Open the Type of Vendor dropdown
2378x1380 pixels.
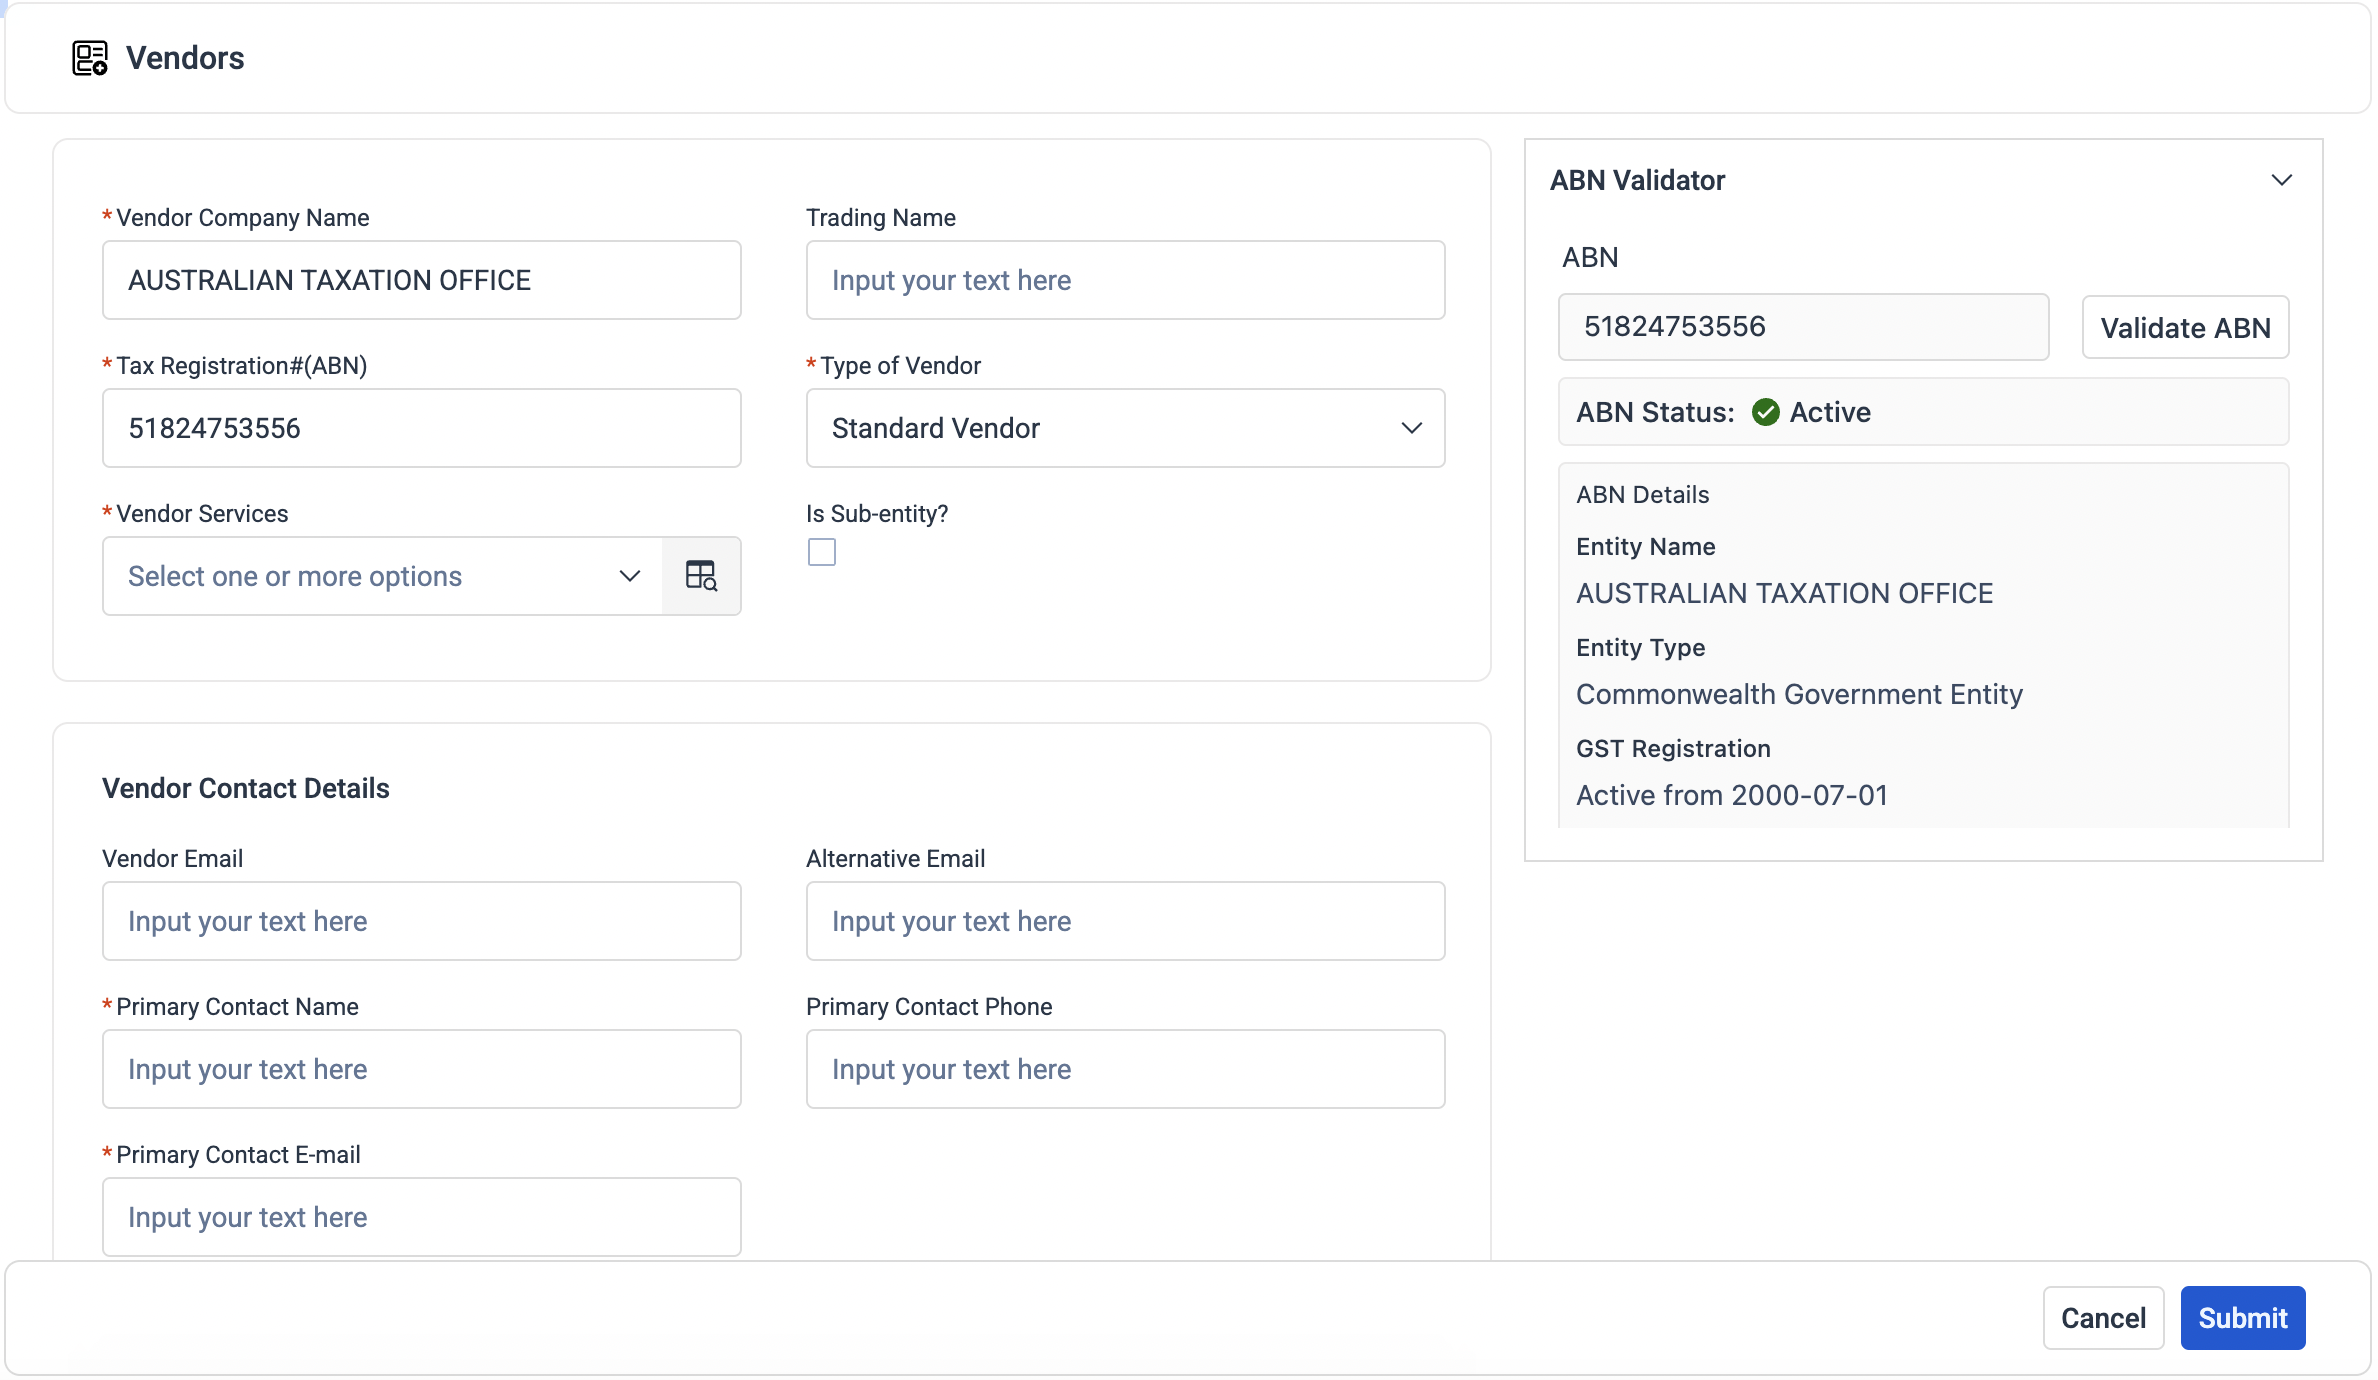pyautogui.click(x=1125, y=428)
